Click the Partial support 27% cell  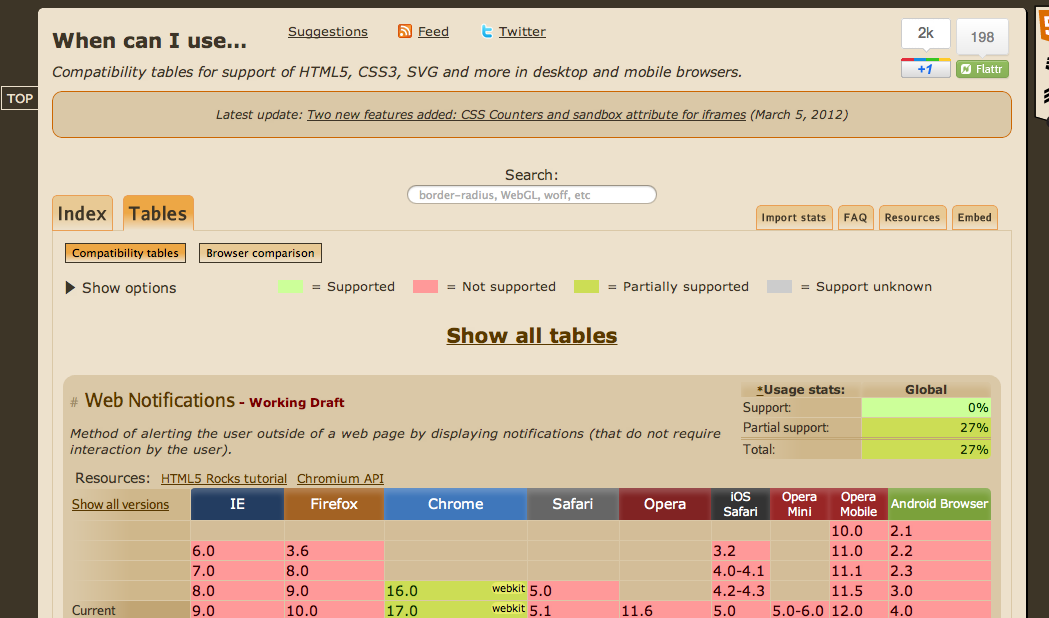click(926, 427)
